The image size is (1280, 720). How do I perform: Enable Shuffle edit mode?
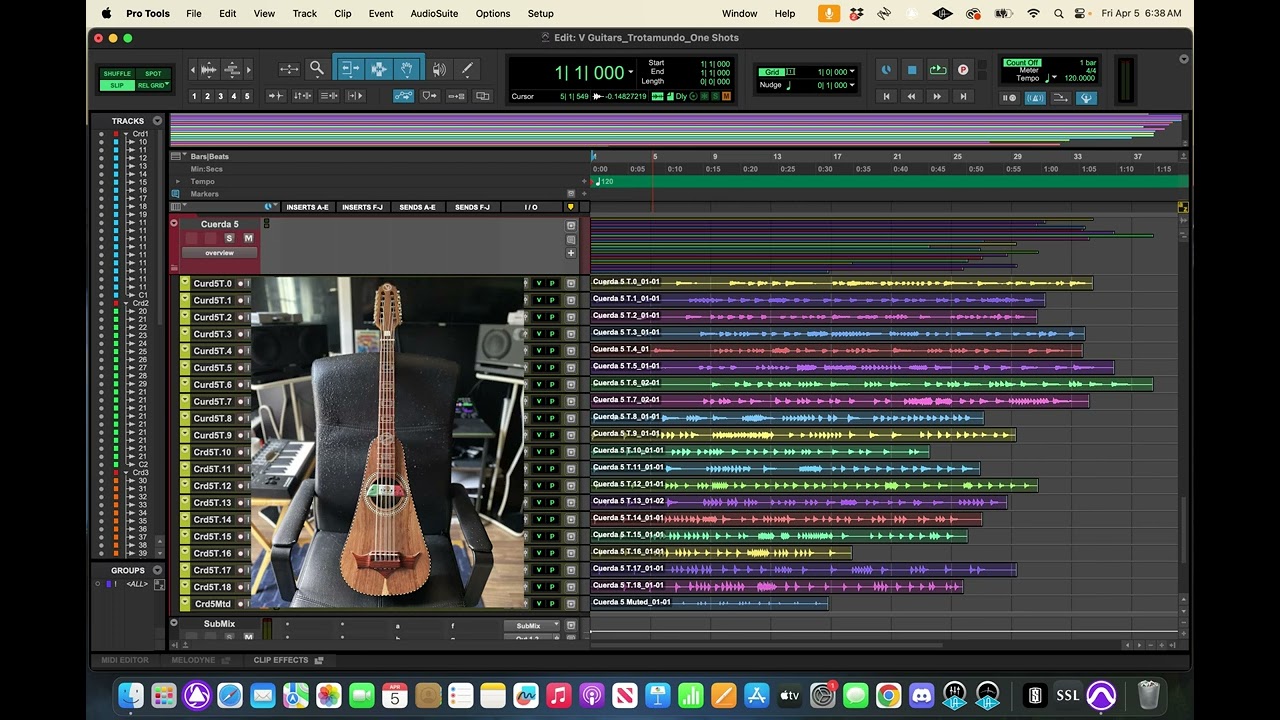tap(117, 73)
